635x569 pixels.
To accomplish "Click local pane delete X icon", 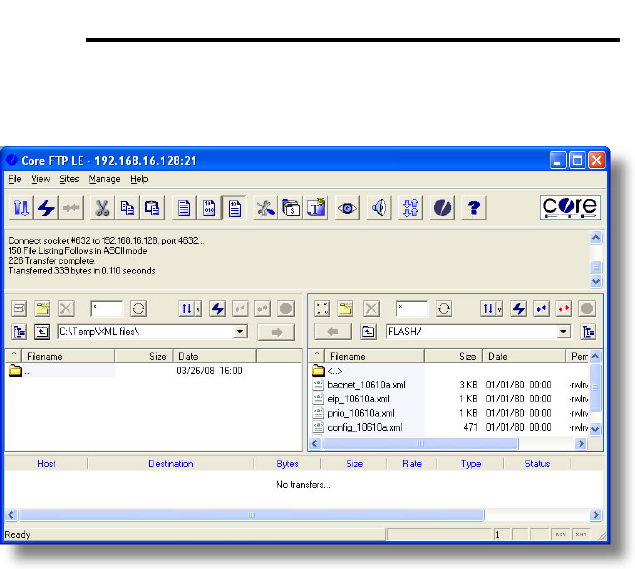I will click(66, 309).
